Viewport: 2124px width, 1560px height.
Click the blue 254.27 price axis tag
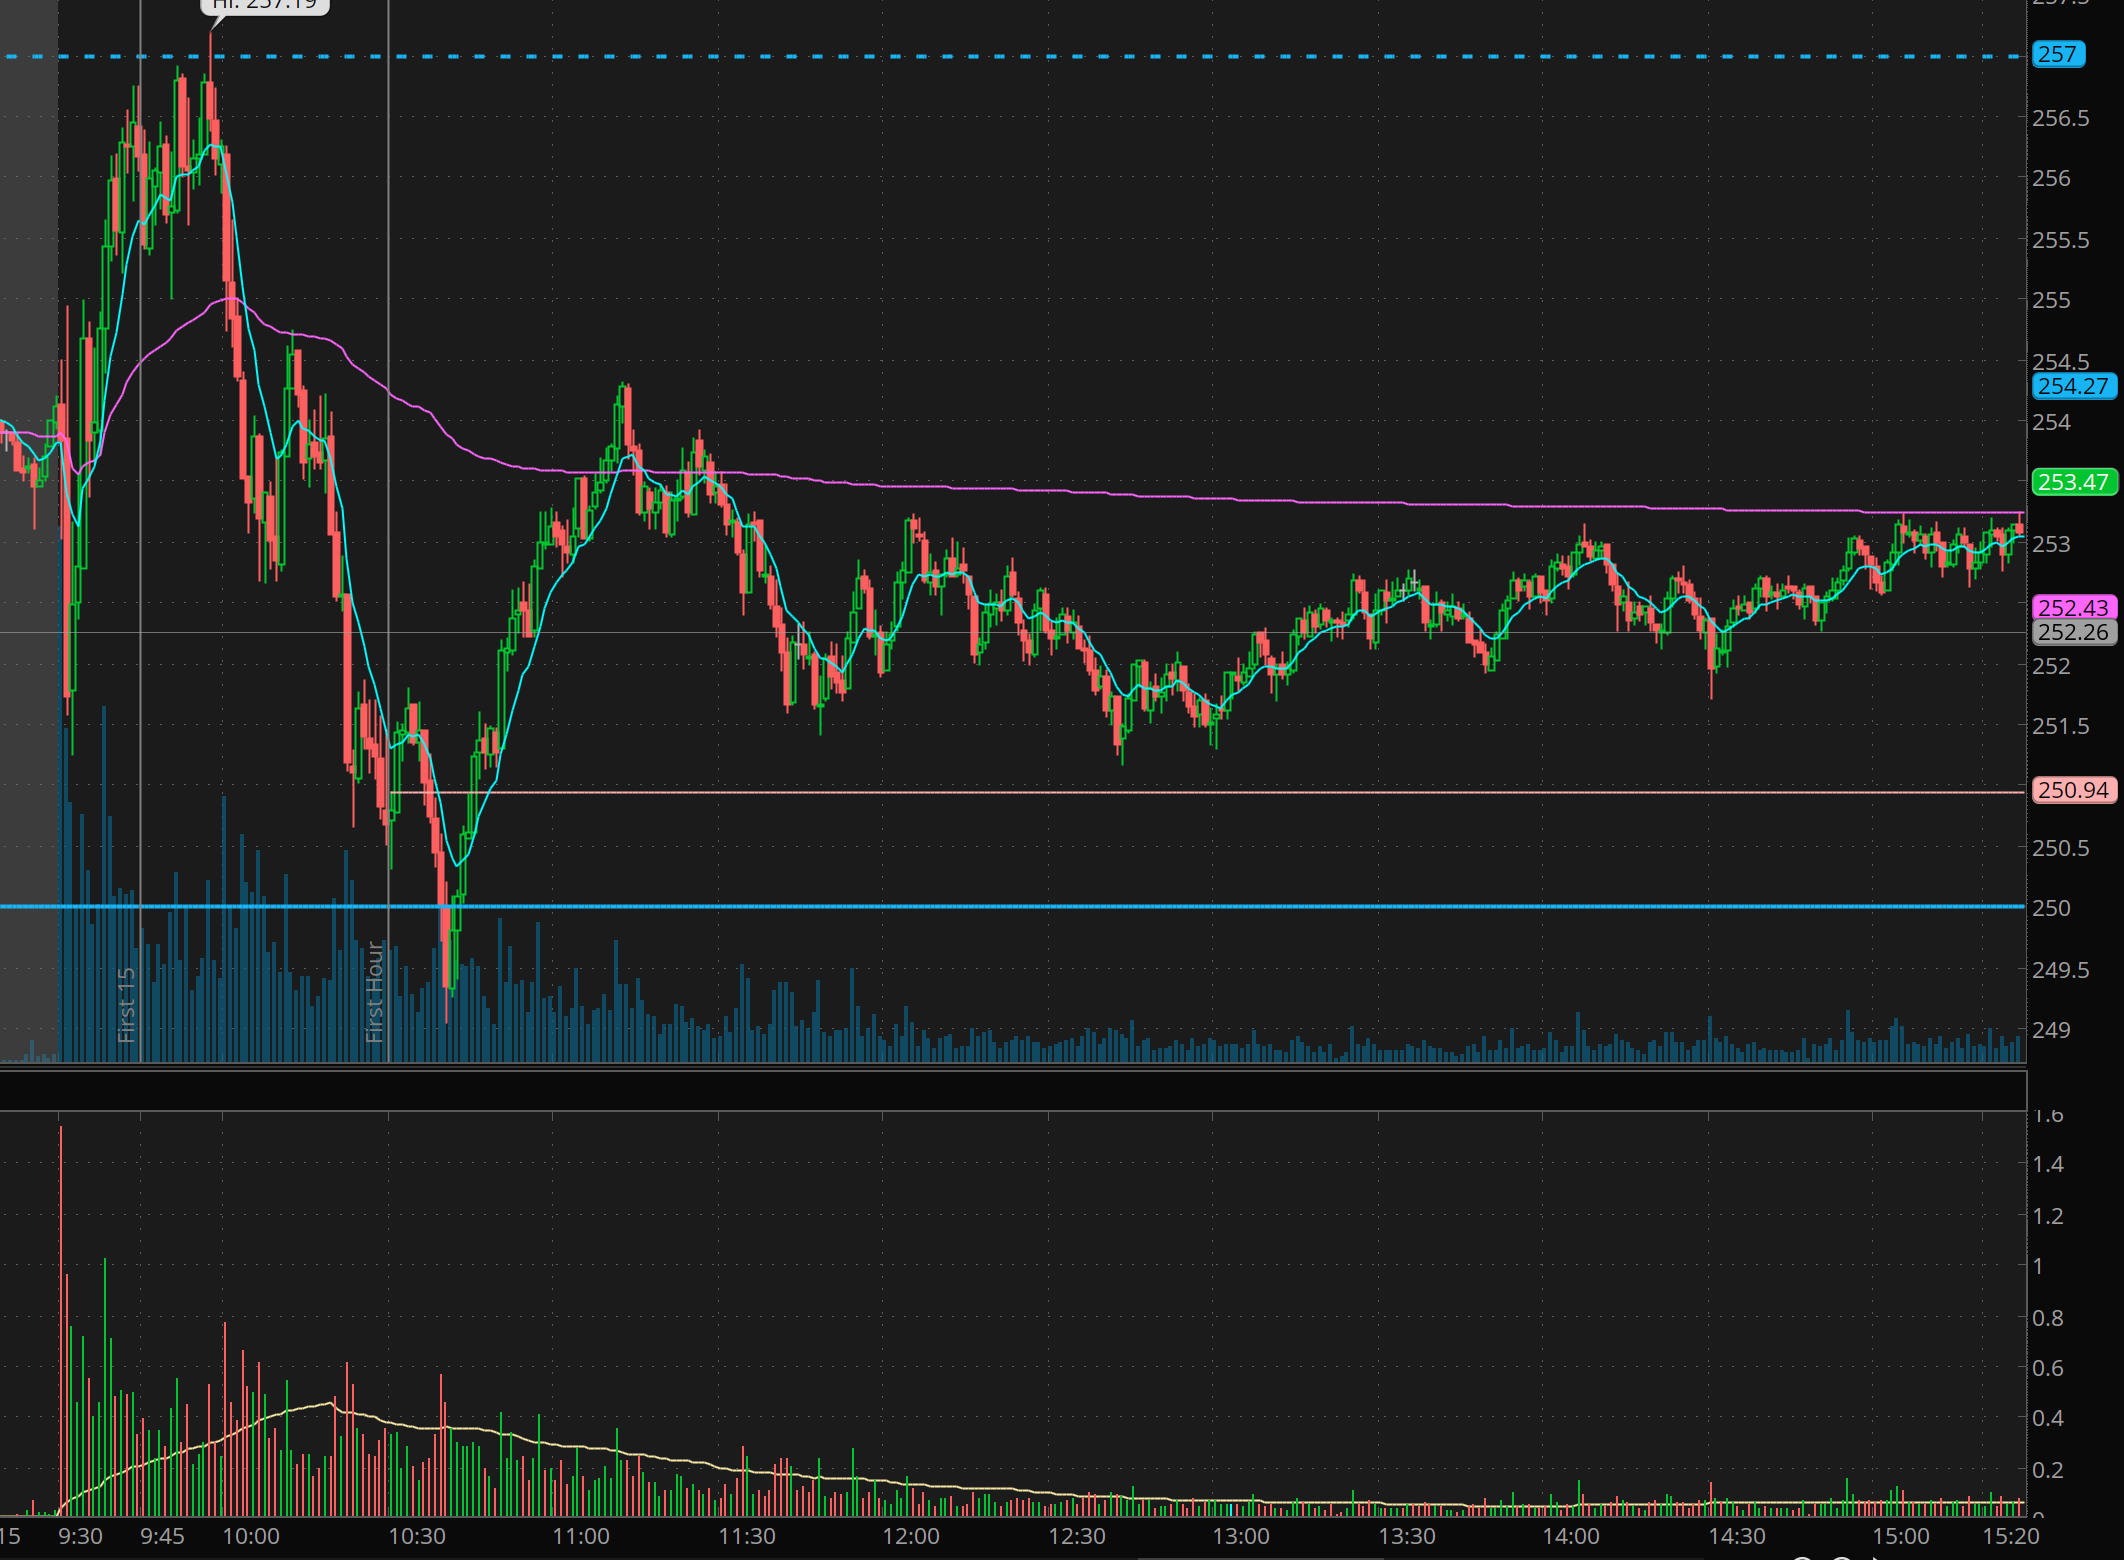[x=2073, y=386]
